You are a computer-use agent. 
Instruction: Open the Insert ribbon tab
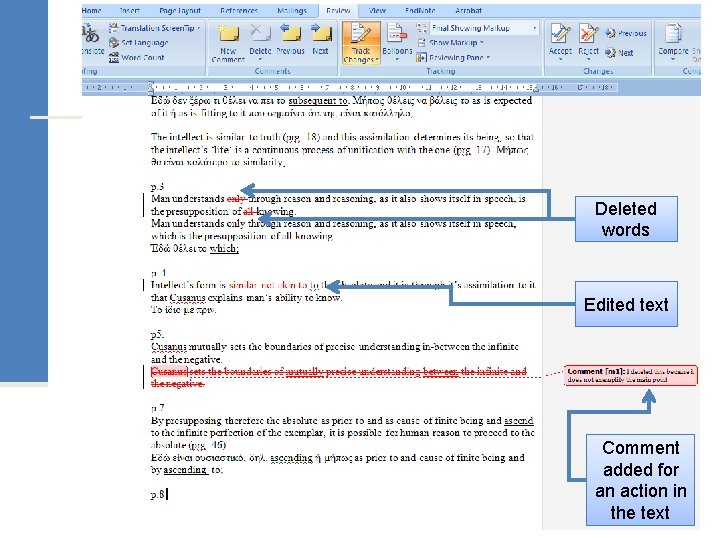(129, 10)
